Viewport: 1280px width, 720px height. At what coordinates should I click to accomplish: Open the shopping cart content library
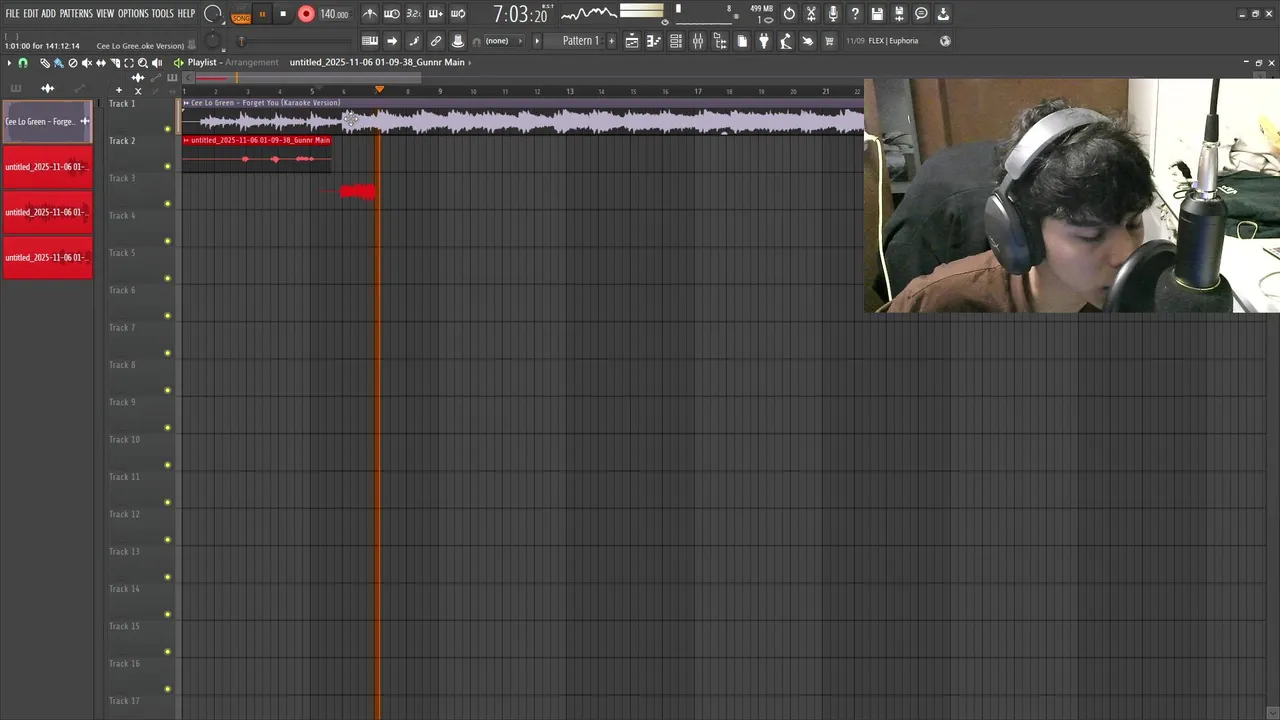[829, 41]
